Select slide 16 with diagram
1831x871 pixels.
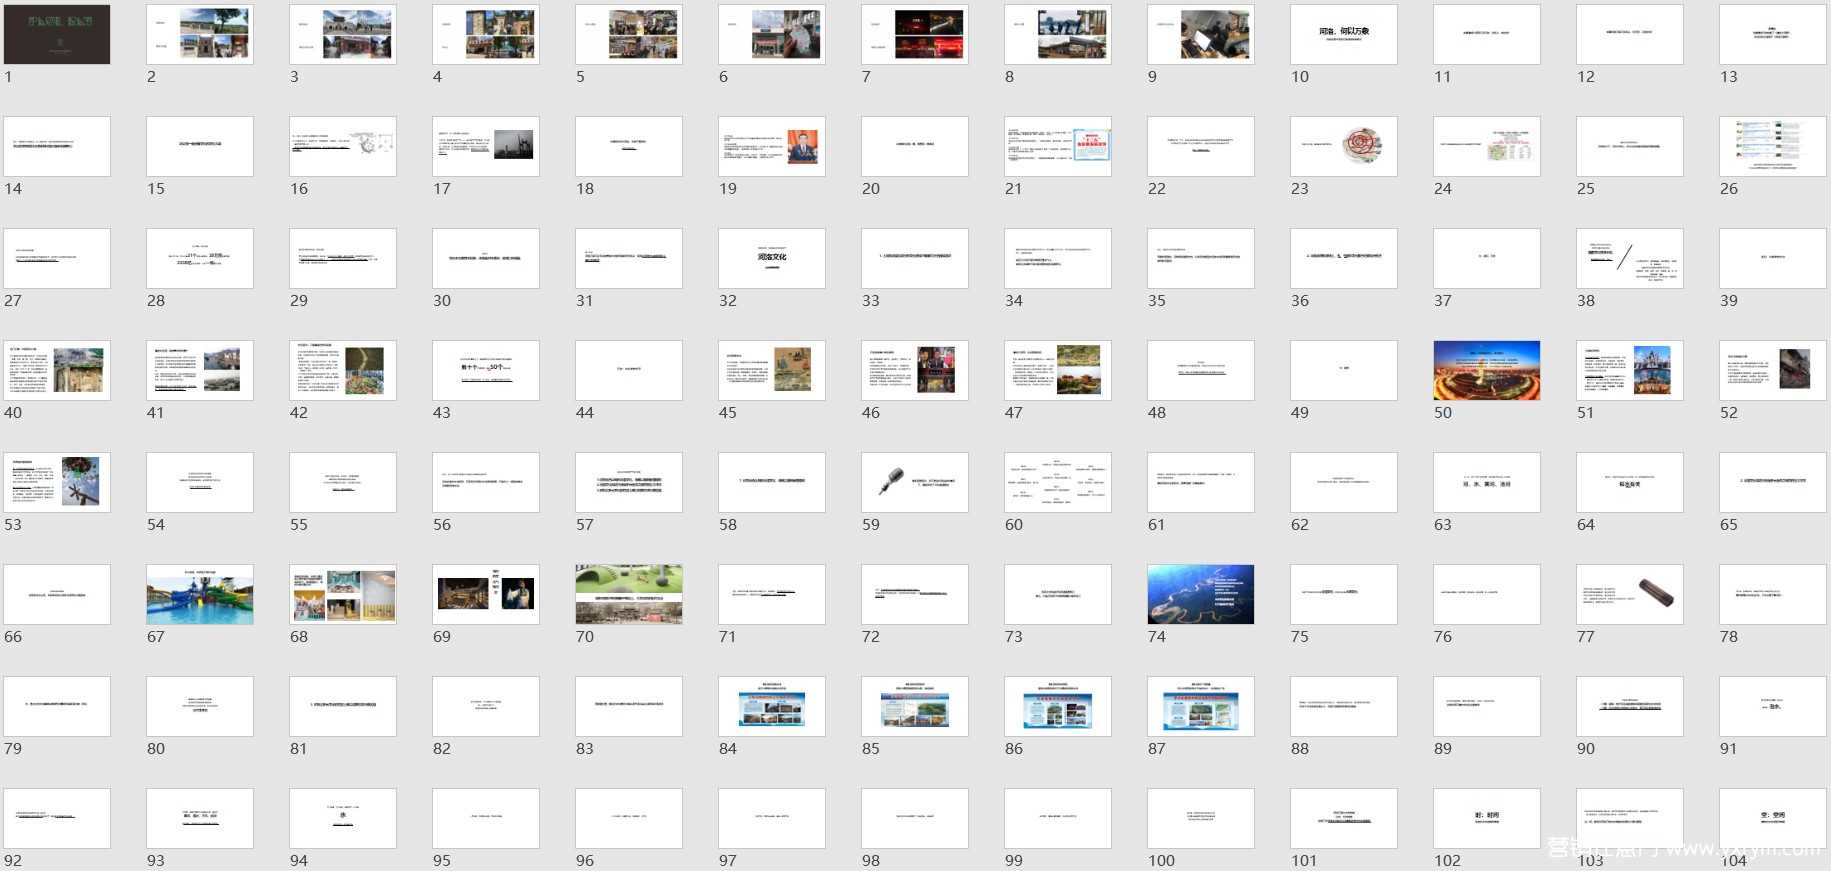(x=343, y=146)
